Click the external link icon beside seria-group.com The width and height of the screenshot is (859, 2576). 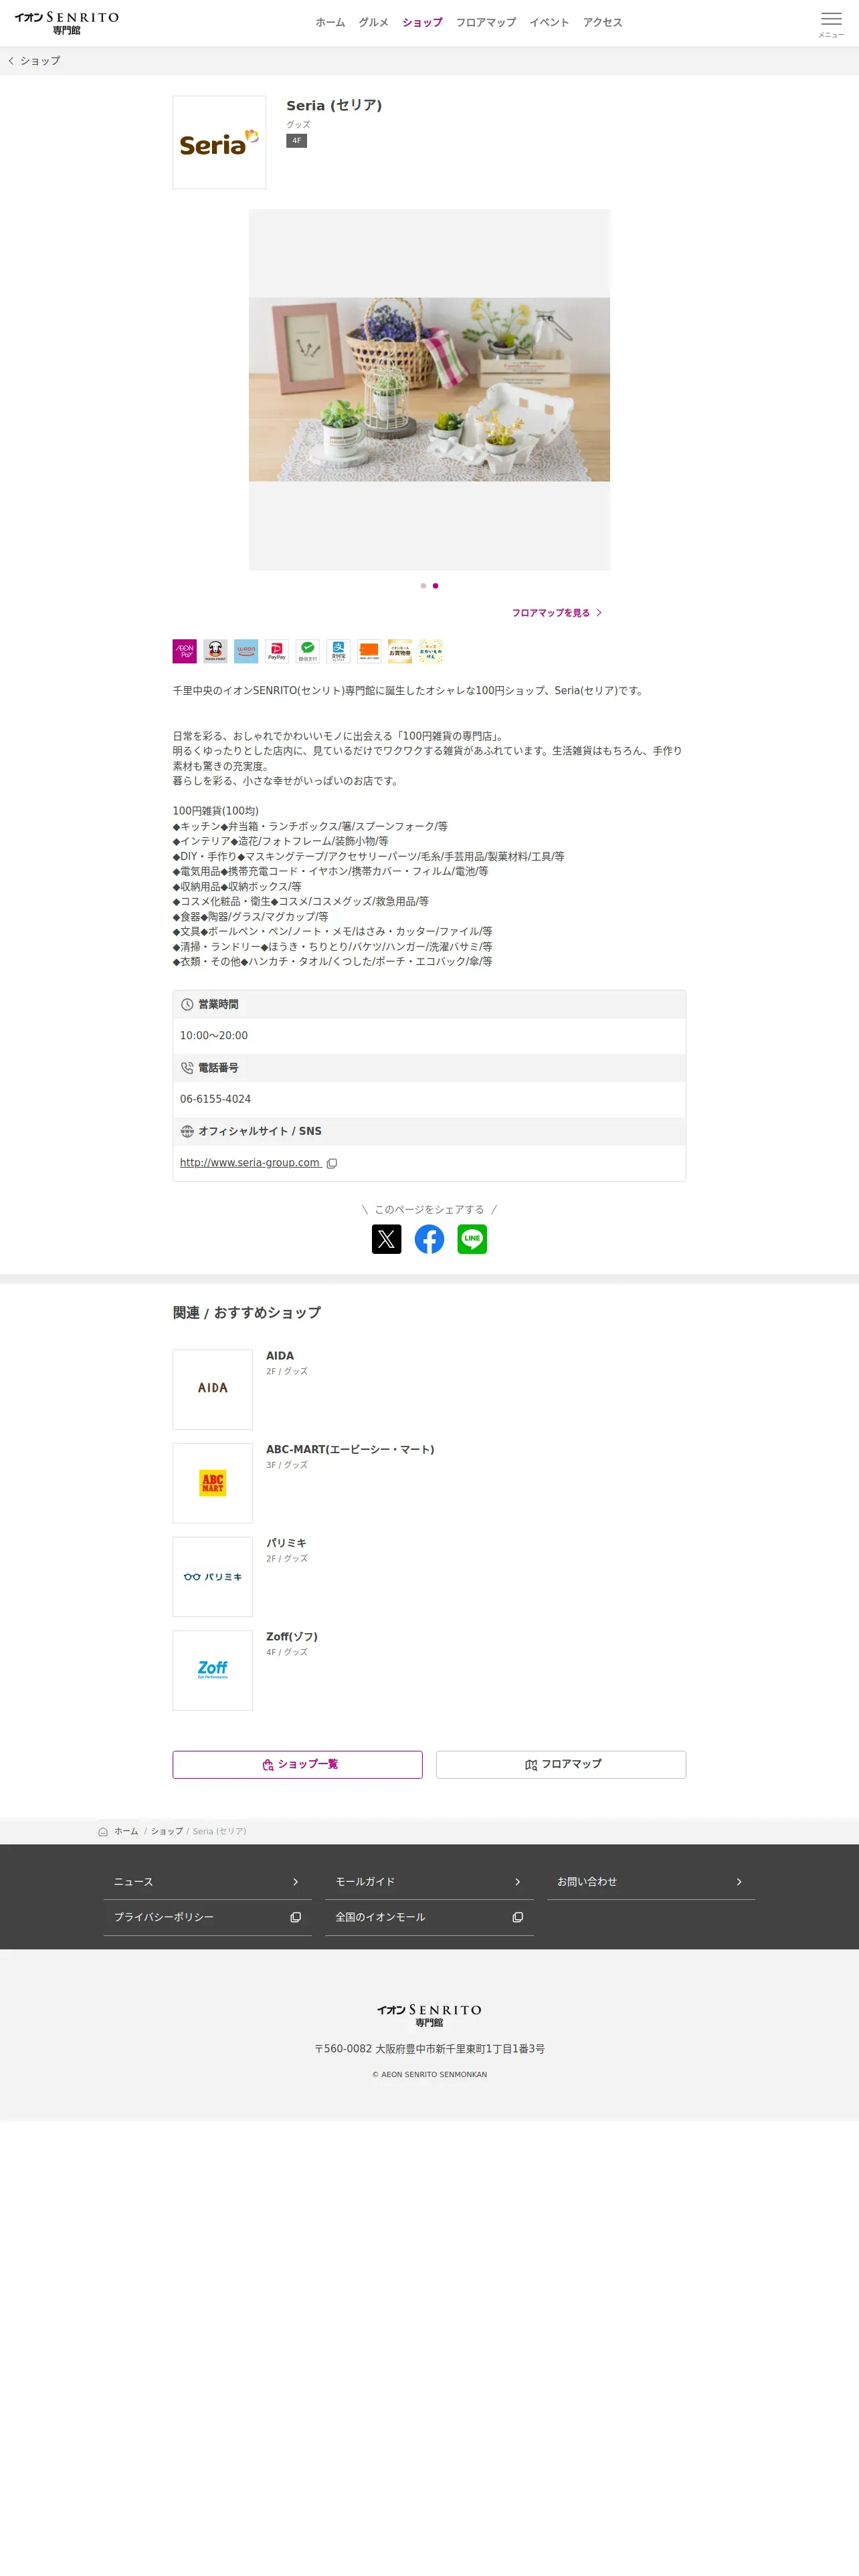(332, 1163)
